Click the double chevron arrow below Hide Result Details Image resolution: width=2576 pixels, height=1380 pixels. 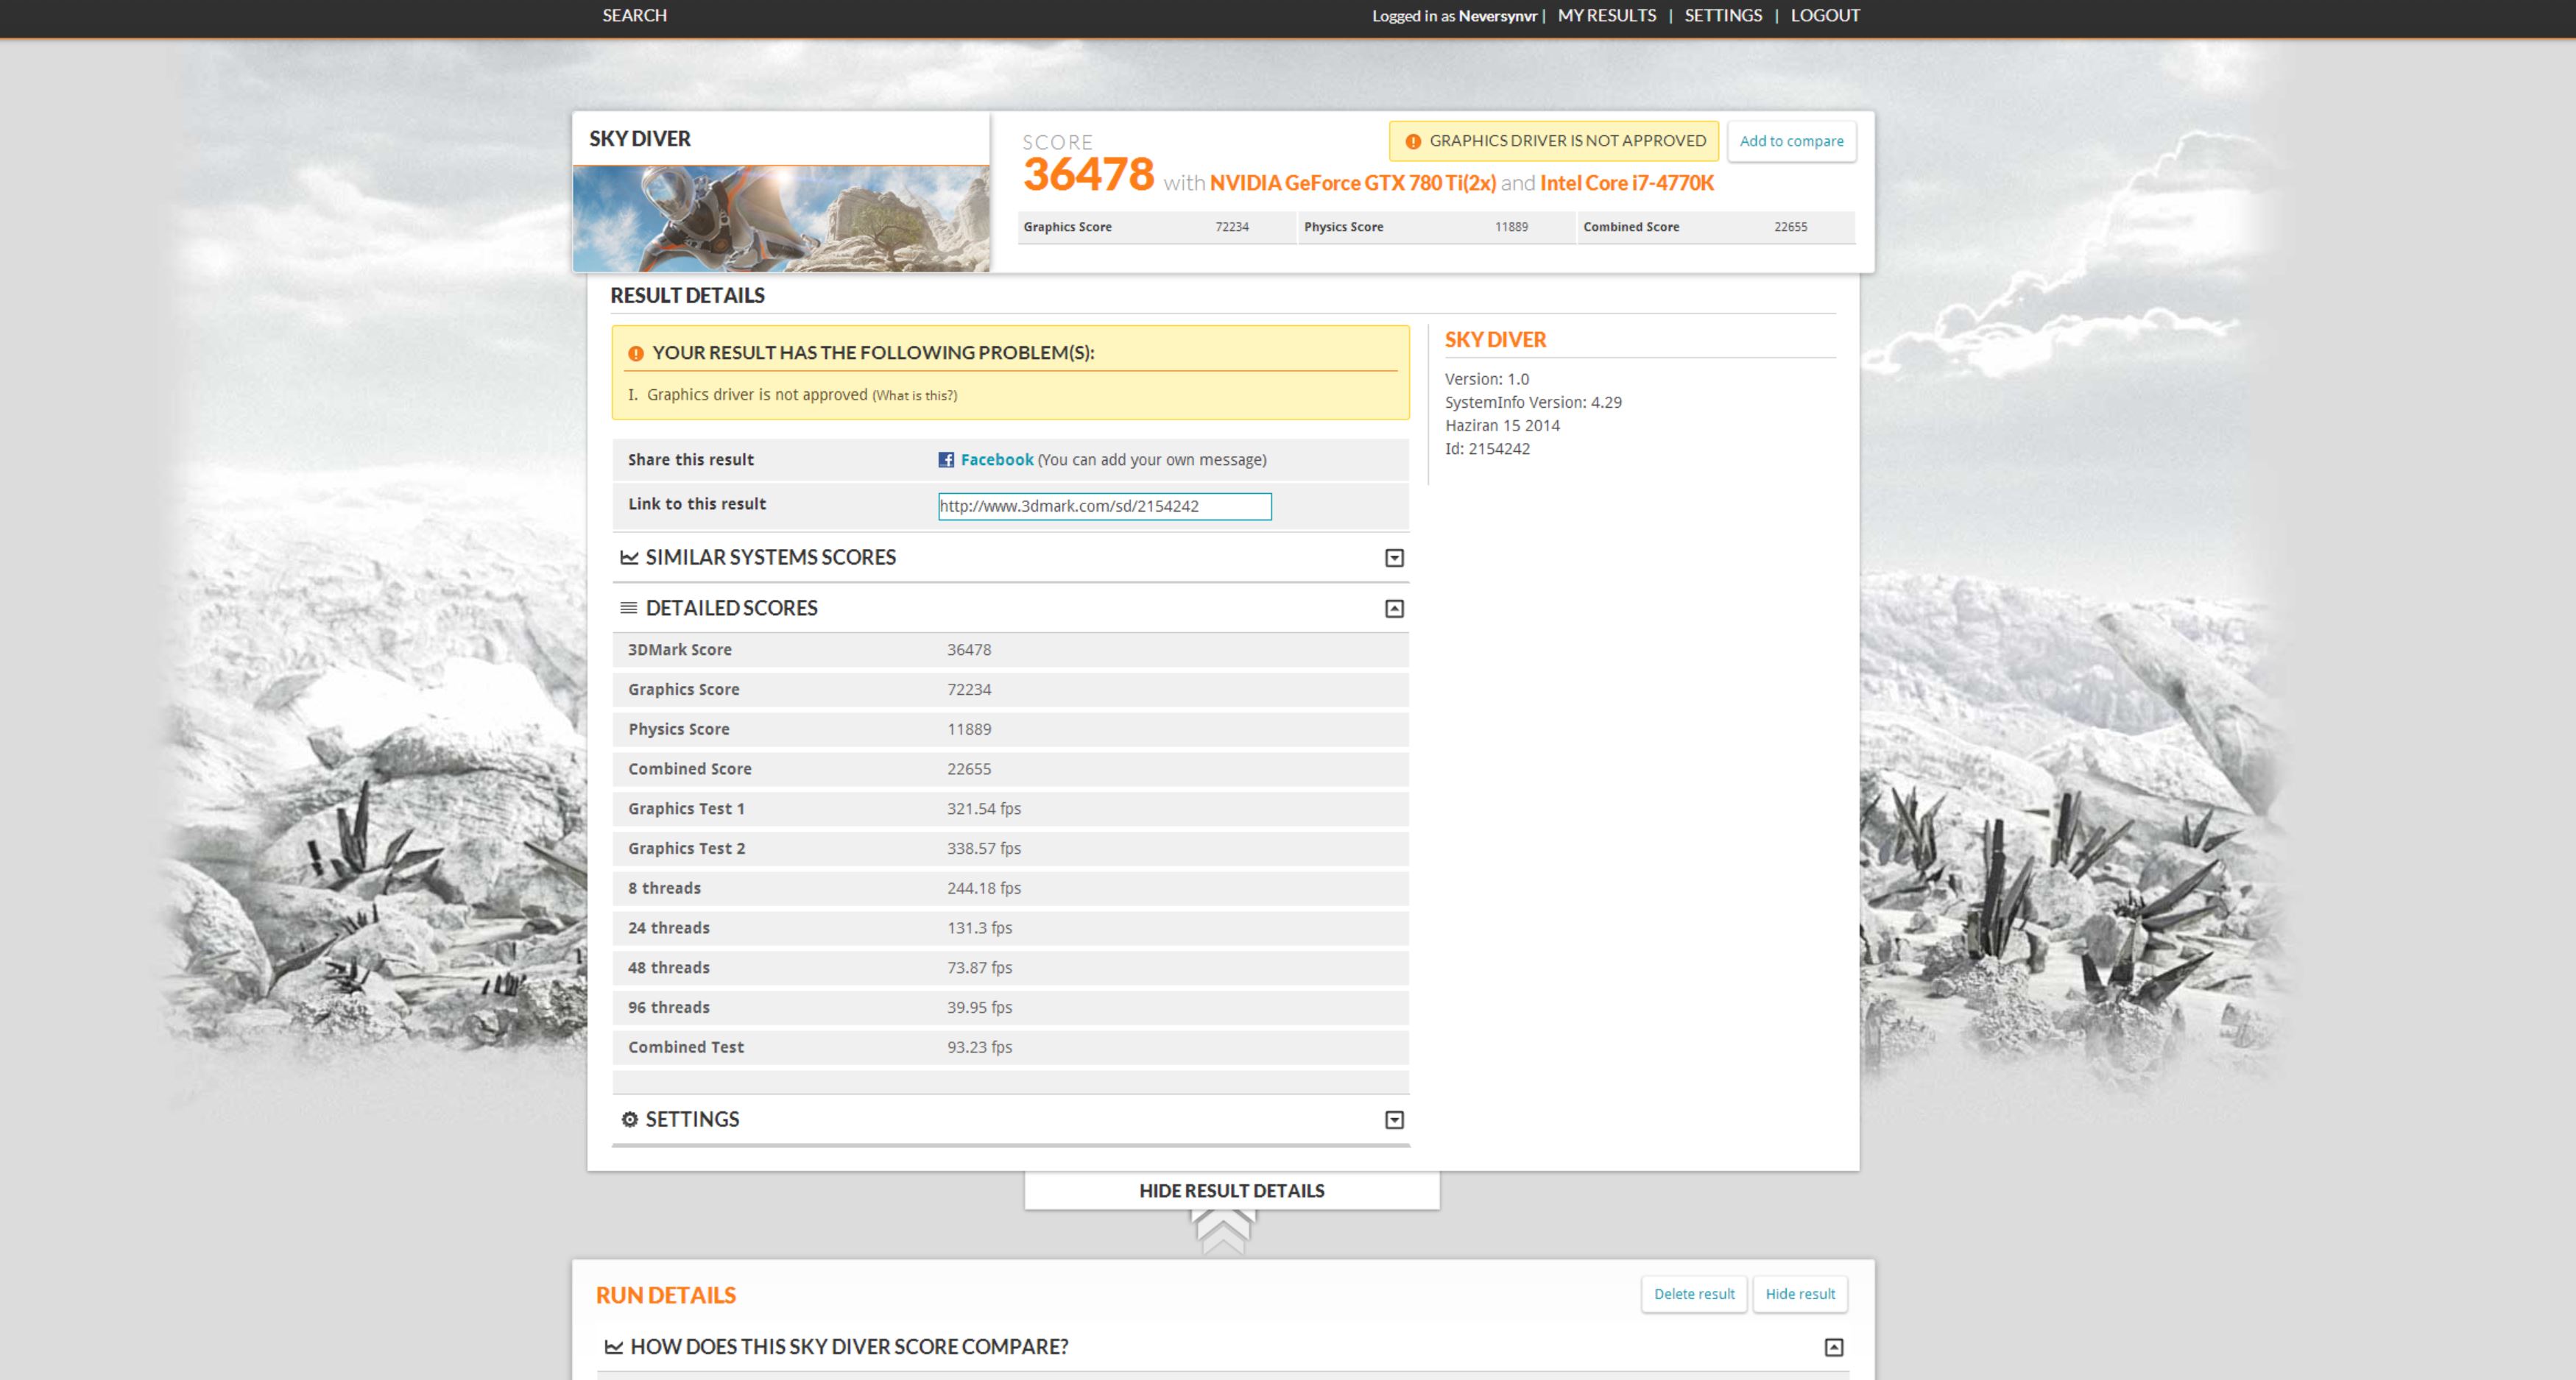(1223, 1231)
